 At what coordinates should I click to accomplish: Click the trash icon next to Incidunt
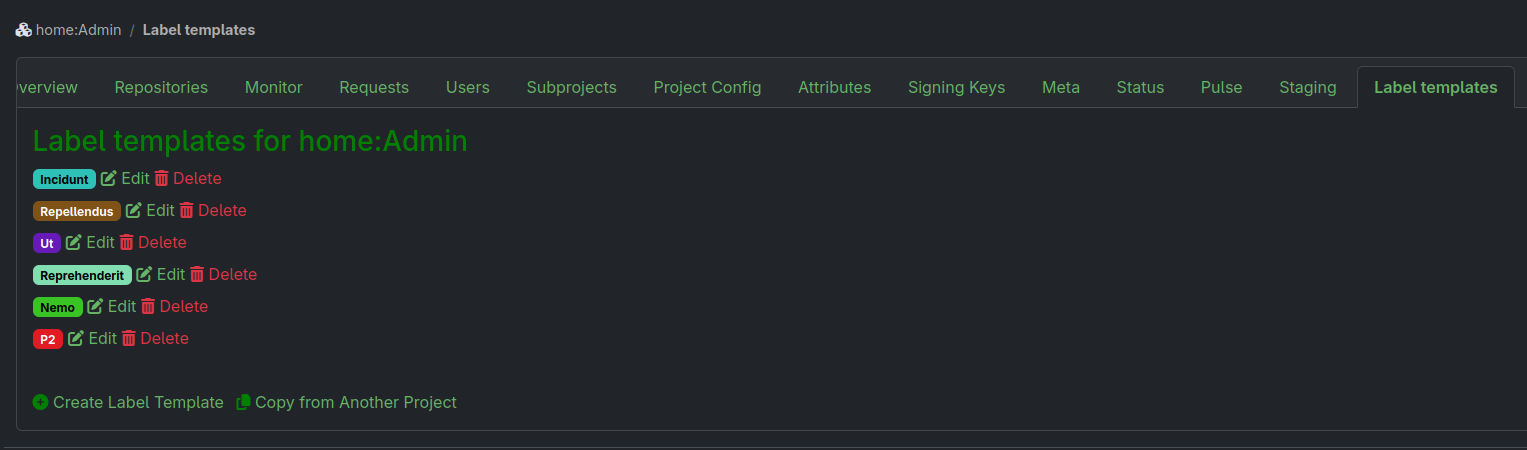pos(162,179)
